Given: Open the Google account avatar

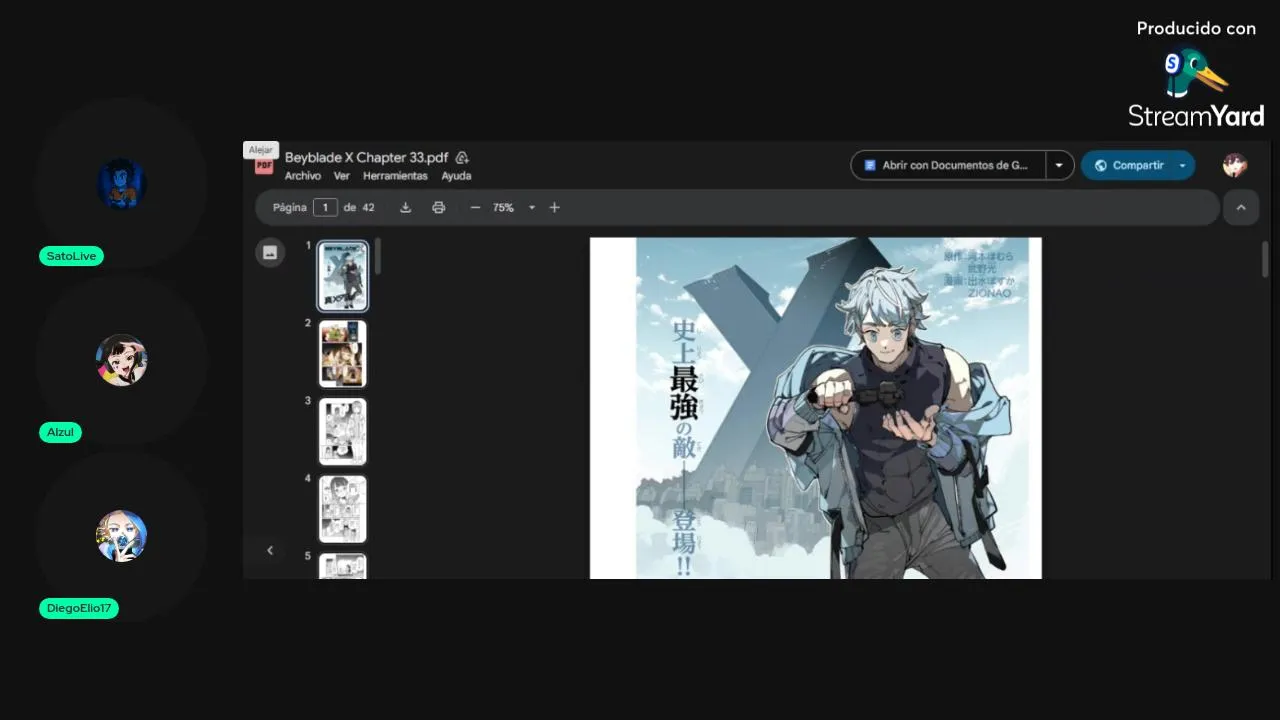Looking at the screenshot, I should click(x=1235, y=165).
